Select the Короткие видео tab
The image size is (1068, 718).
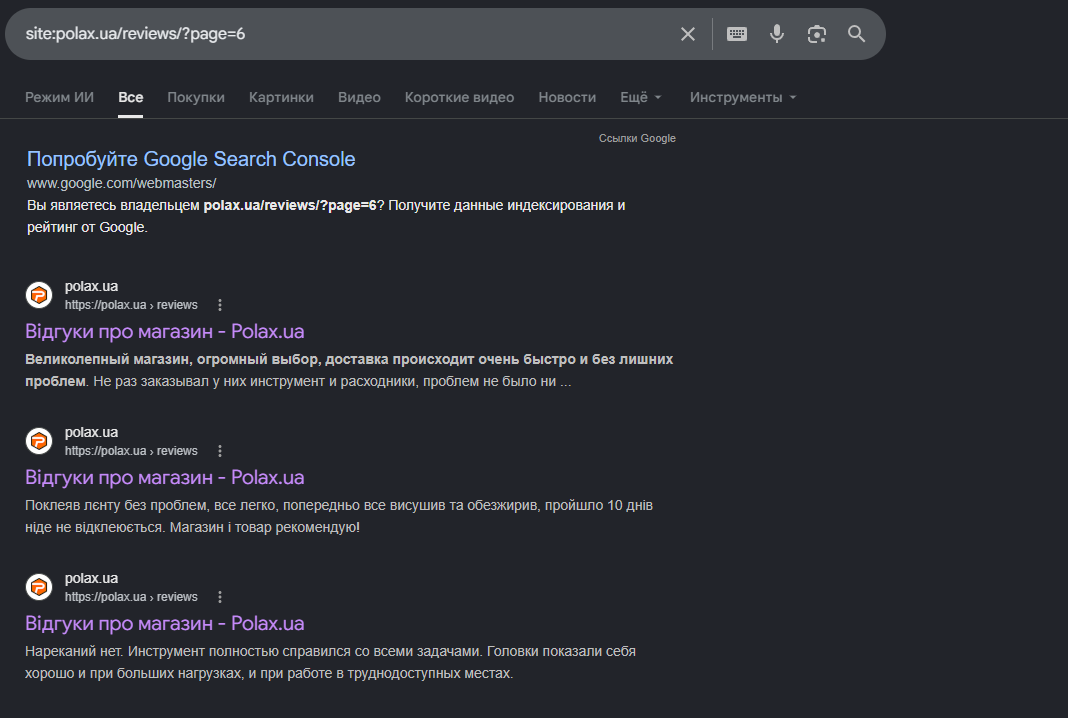pos(459,97)
